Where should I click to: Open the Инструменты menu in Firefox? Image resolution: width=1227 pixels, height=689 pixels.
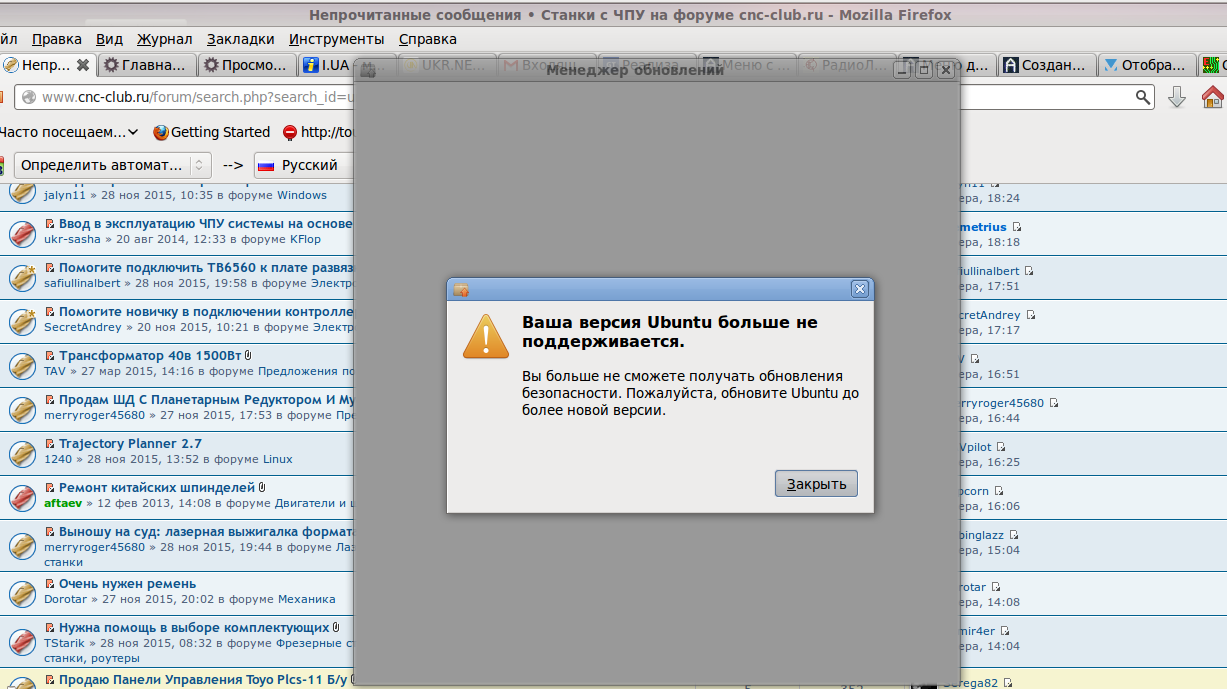click(x=337, y=39)
